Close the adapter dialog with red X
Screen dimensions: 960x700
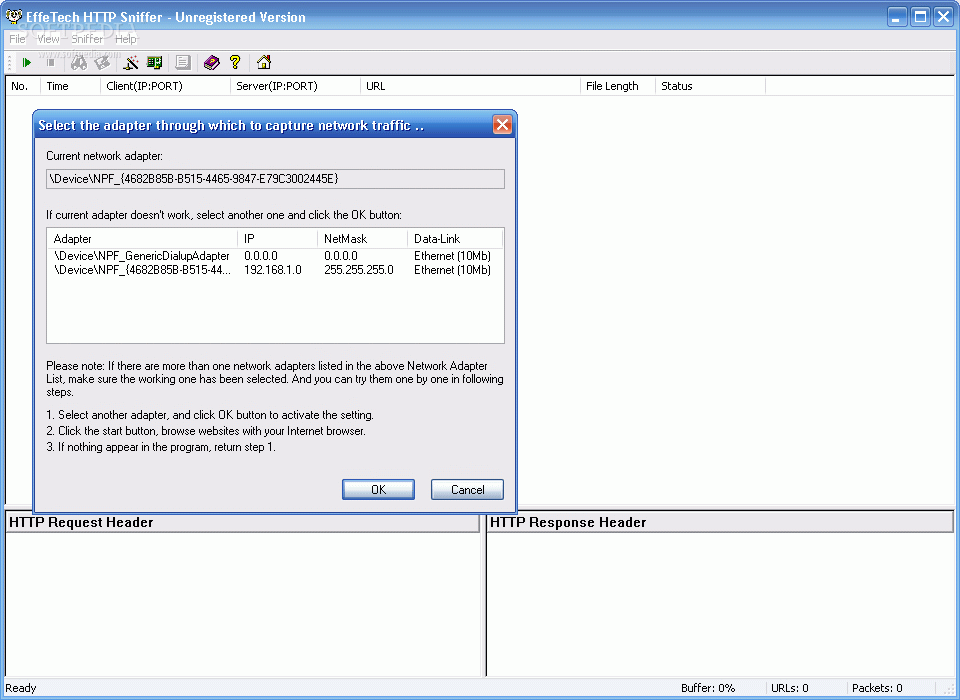[502, 125]
